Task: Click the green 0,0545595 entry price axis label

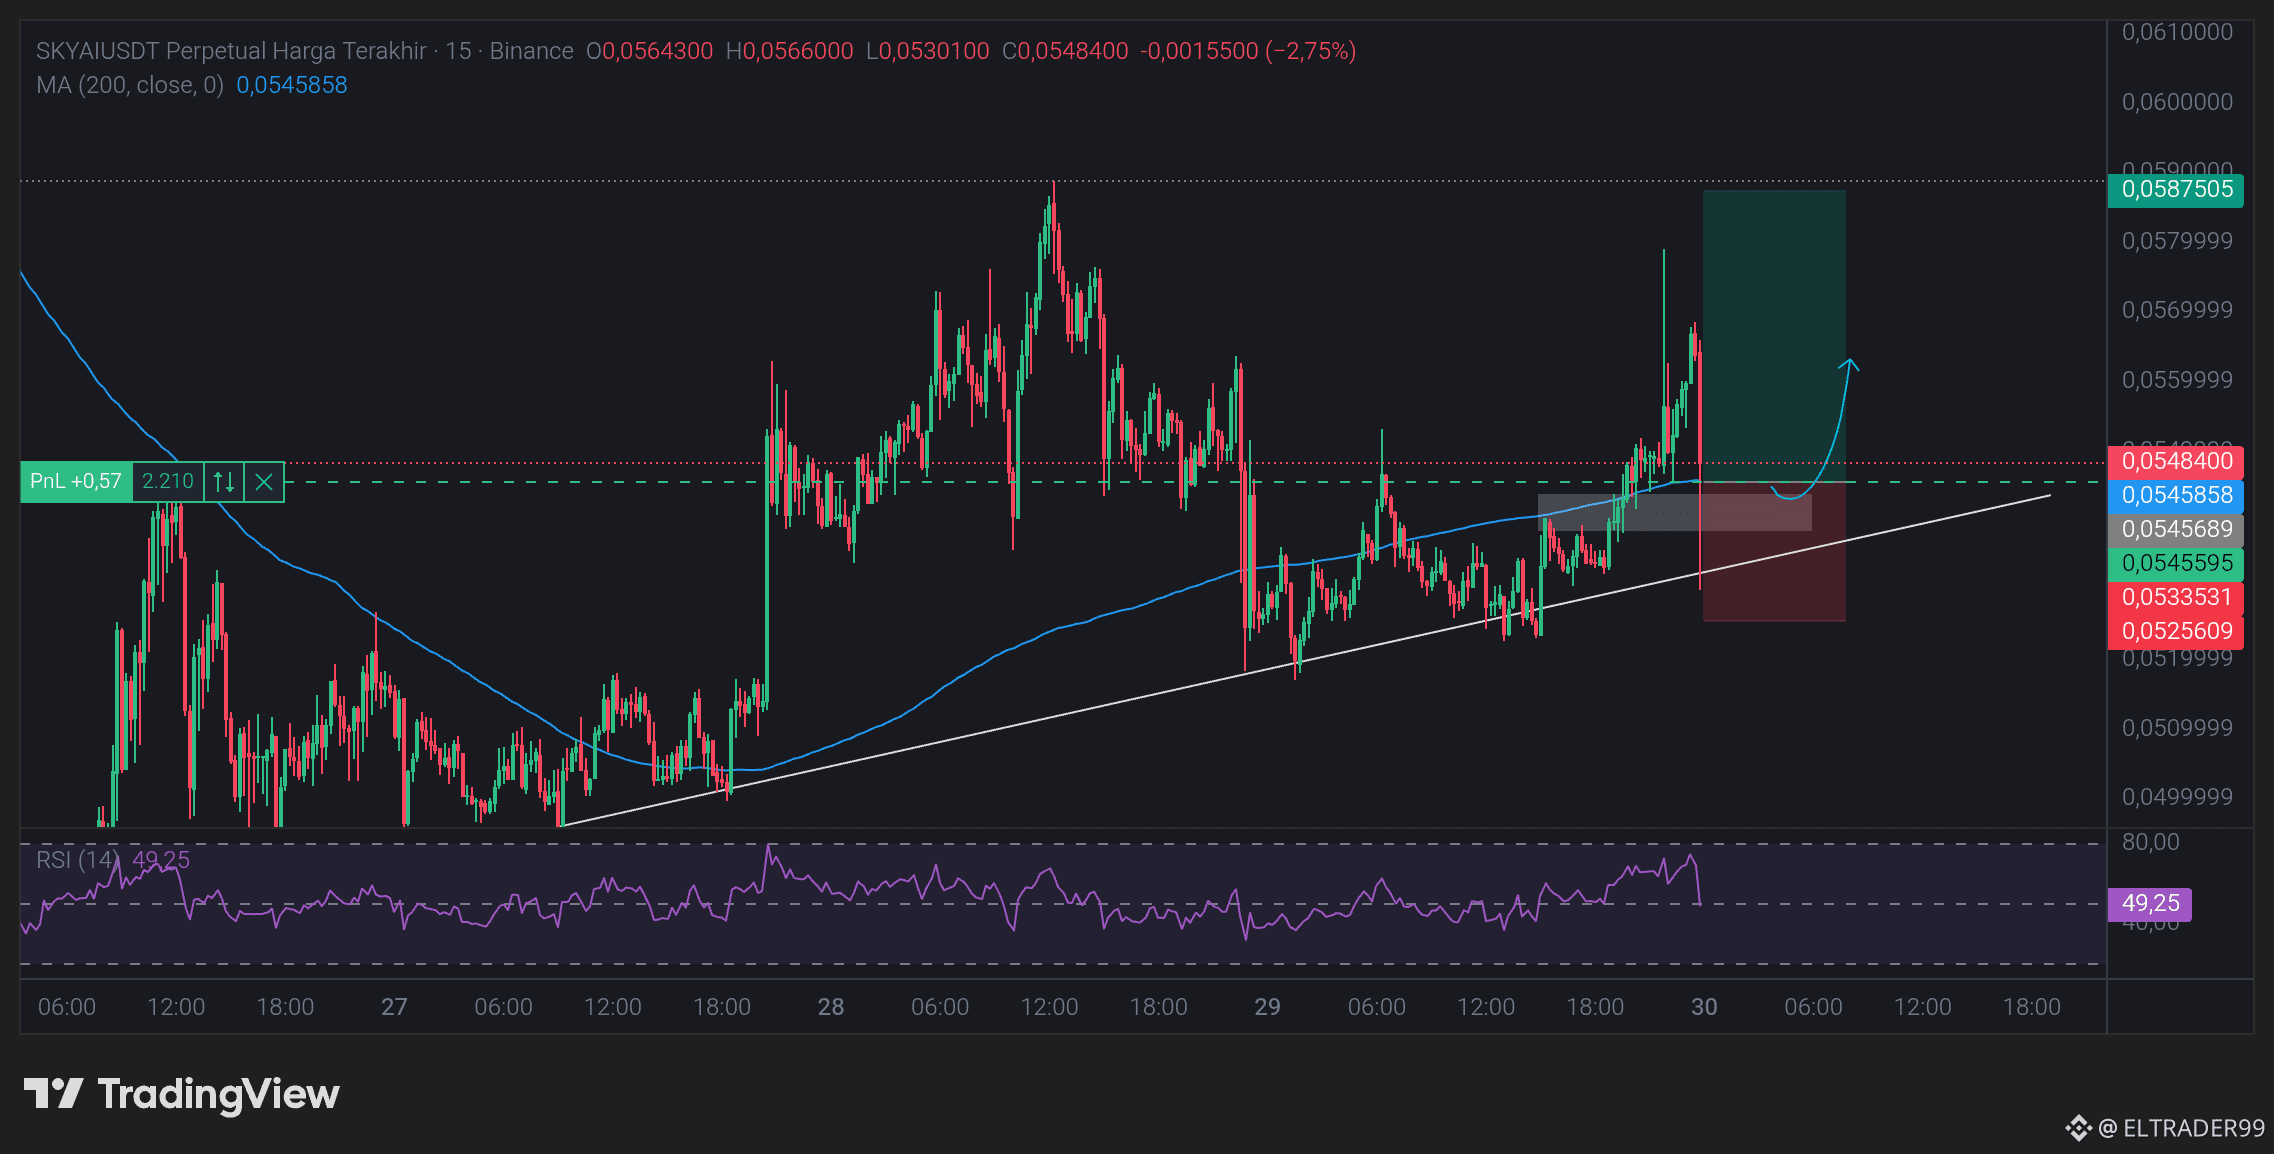Action: pyautogui.click(x=2176, y=564)
